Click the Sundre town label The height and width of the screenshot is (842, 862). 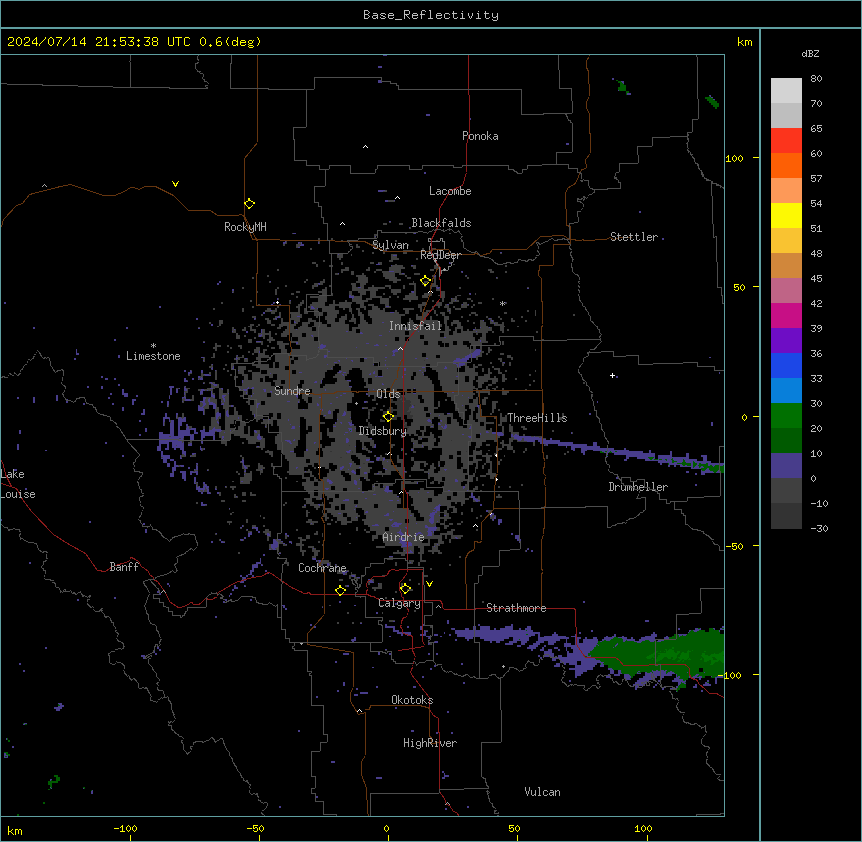(x=292, y=391)
